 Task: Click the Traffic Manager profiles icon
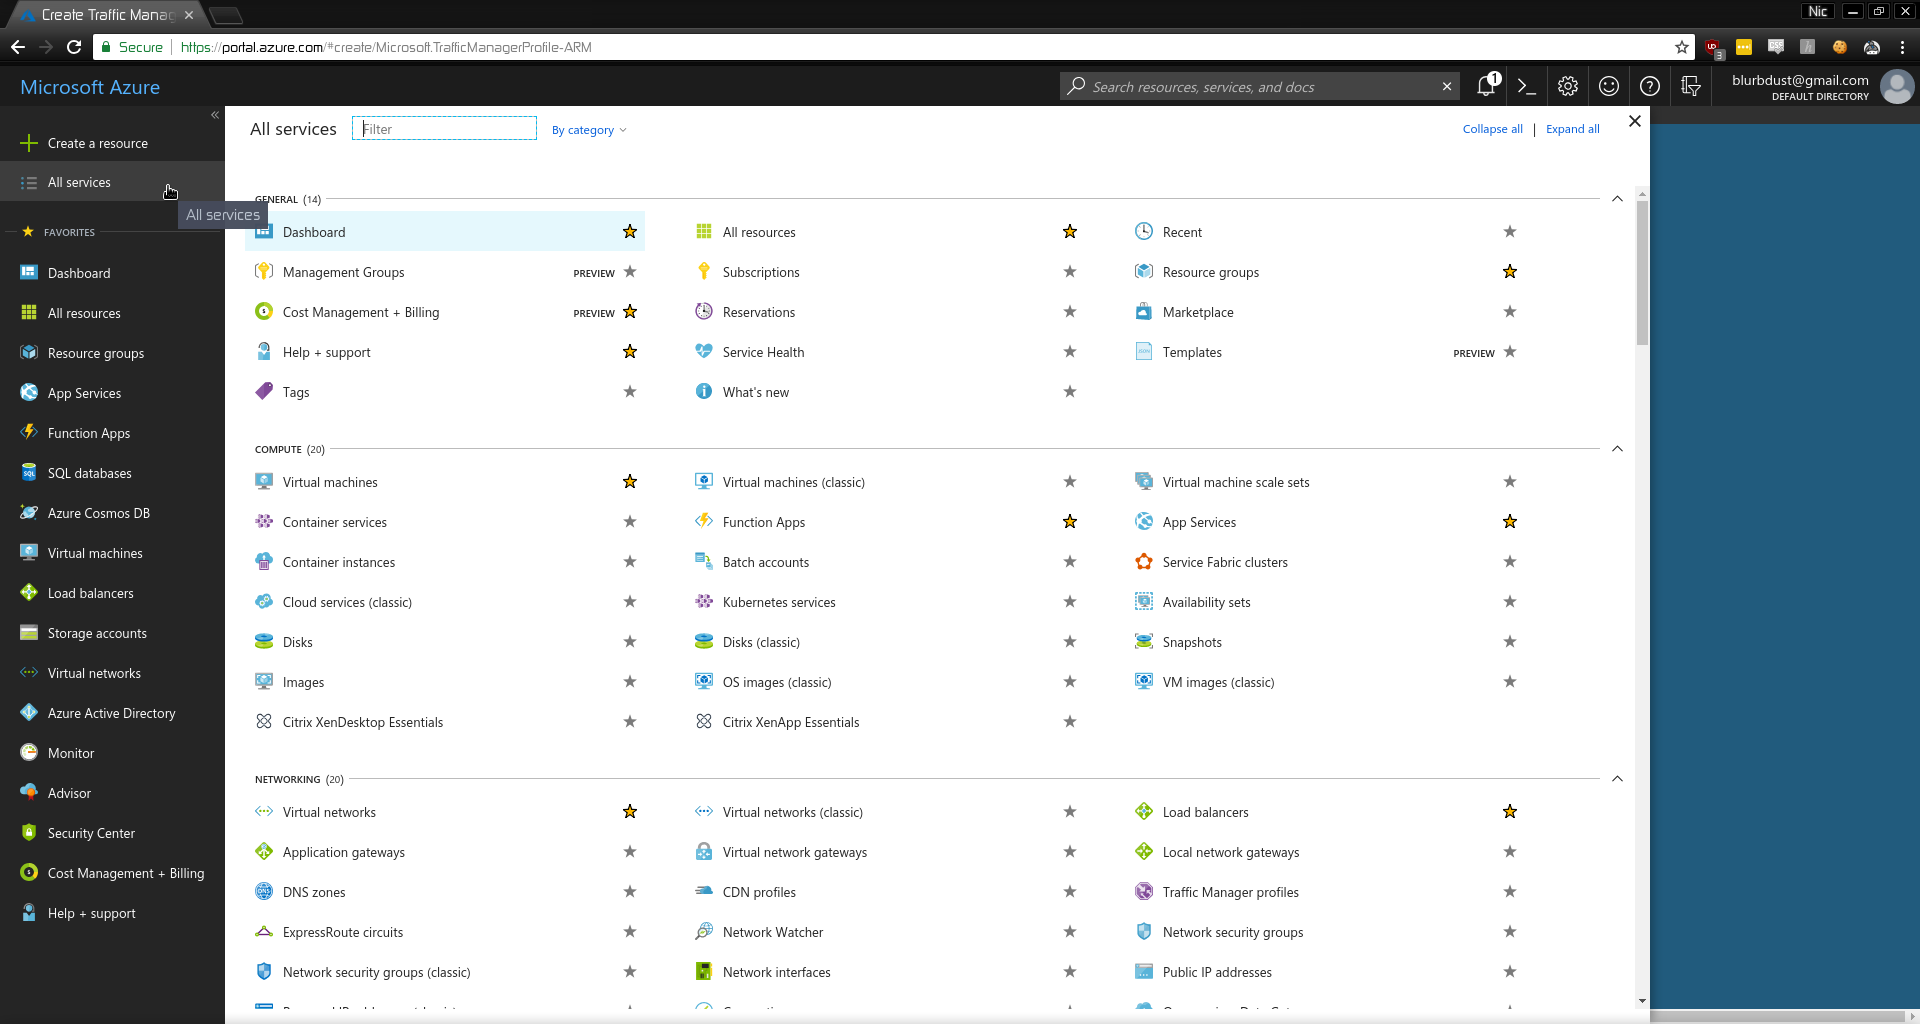1144,891
